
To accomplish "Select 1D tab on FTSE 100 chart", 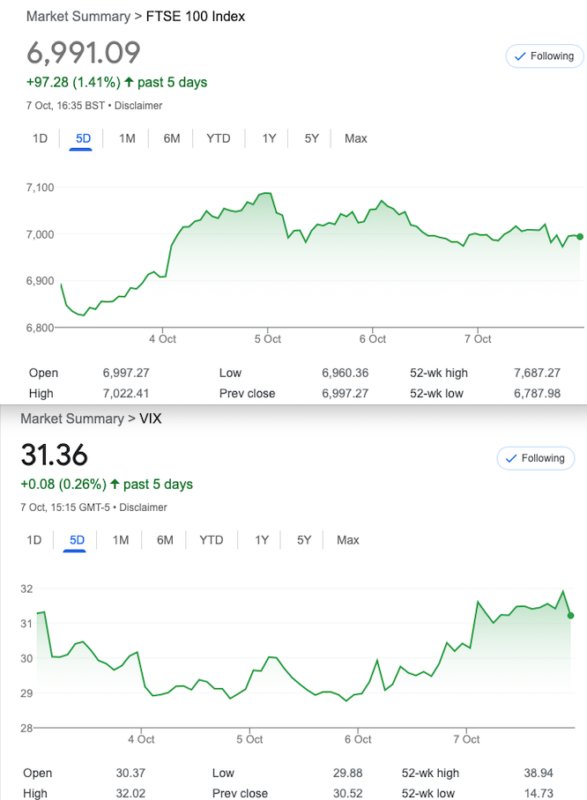I will [40, 139].
